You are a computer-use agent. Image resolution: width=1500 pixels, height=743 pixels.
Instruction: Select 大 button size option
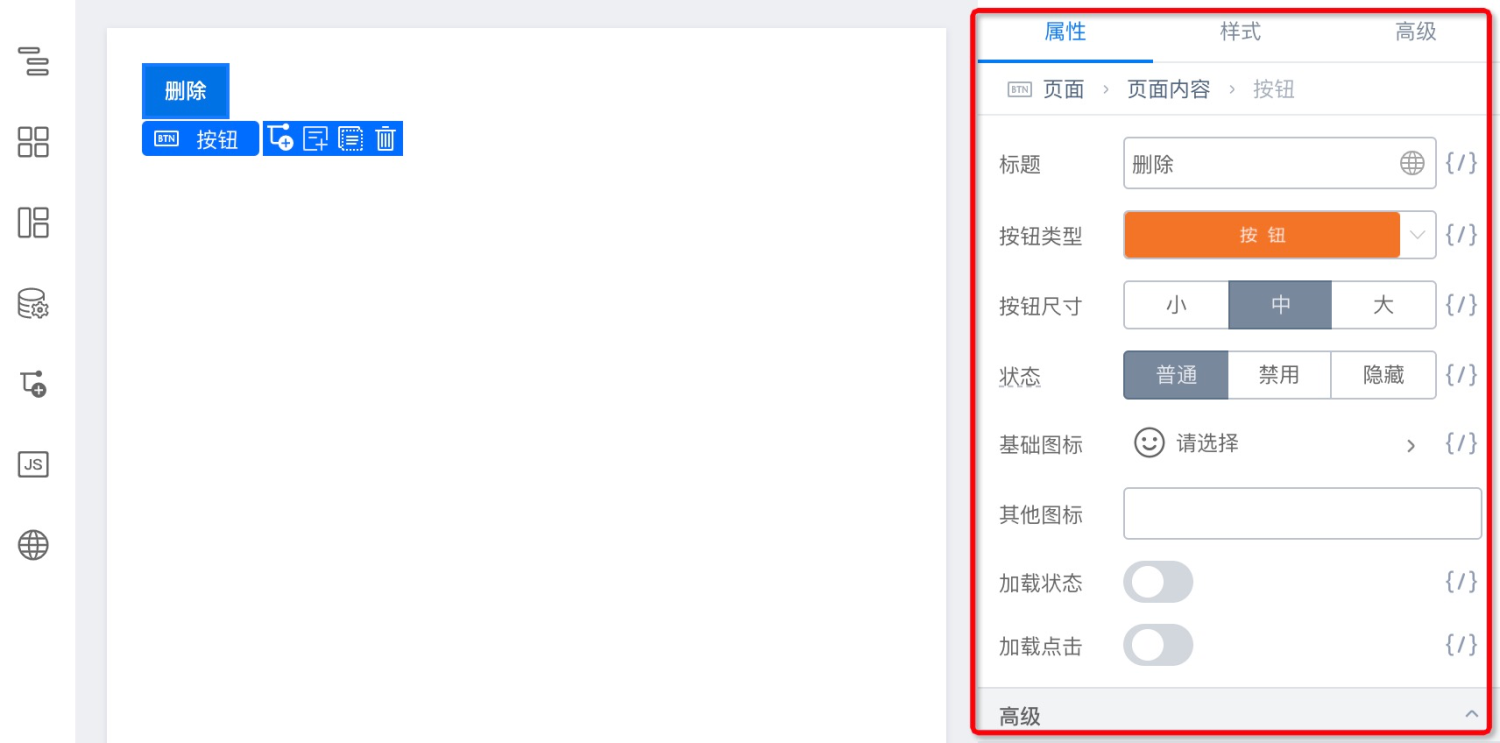pos(1383,305)
